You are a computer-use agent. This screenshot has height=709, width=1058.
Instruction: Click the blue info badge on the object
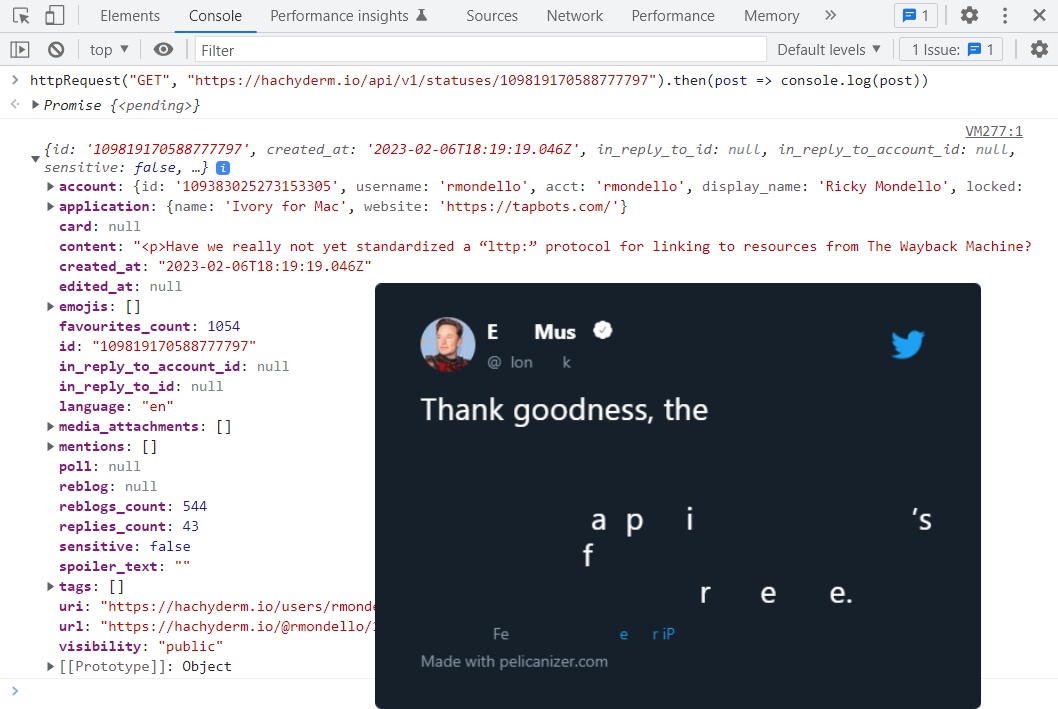pyautogui.click(x=223, y=168)
